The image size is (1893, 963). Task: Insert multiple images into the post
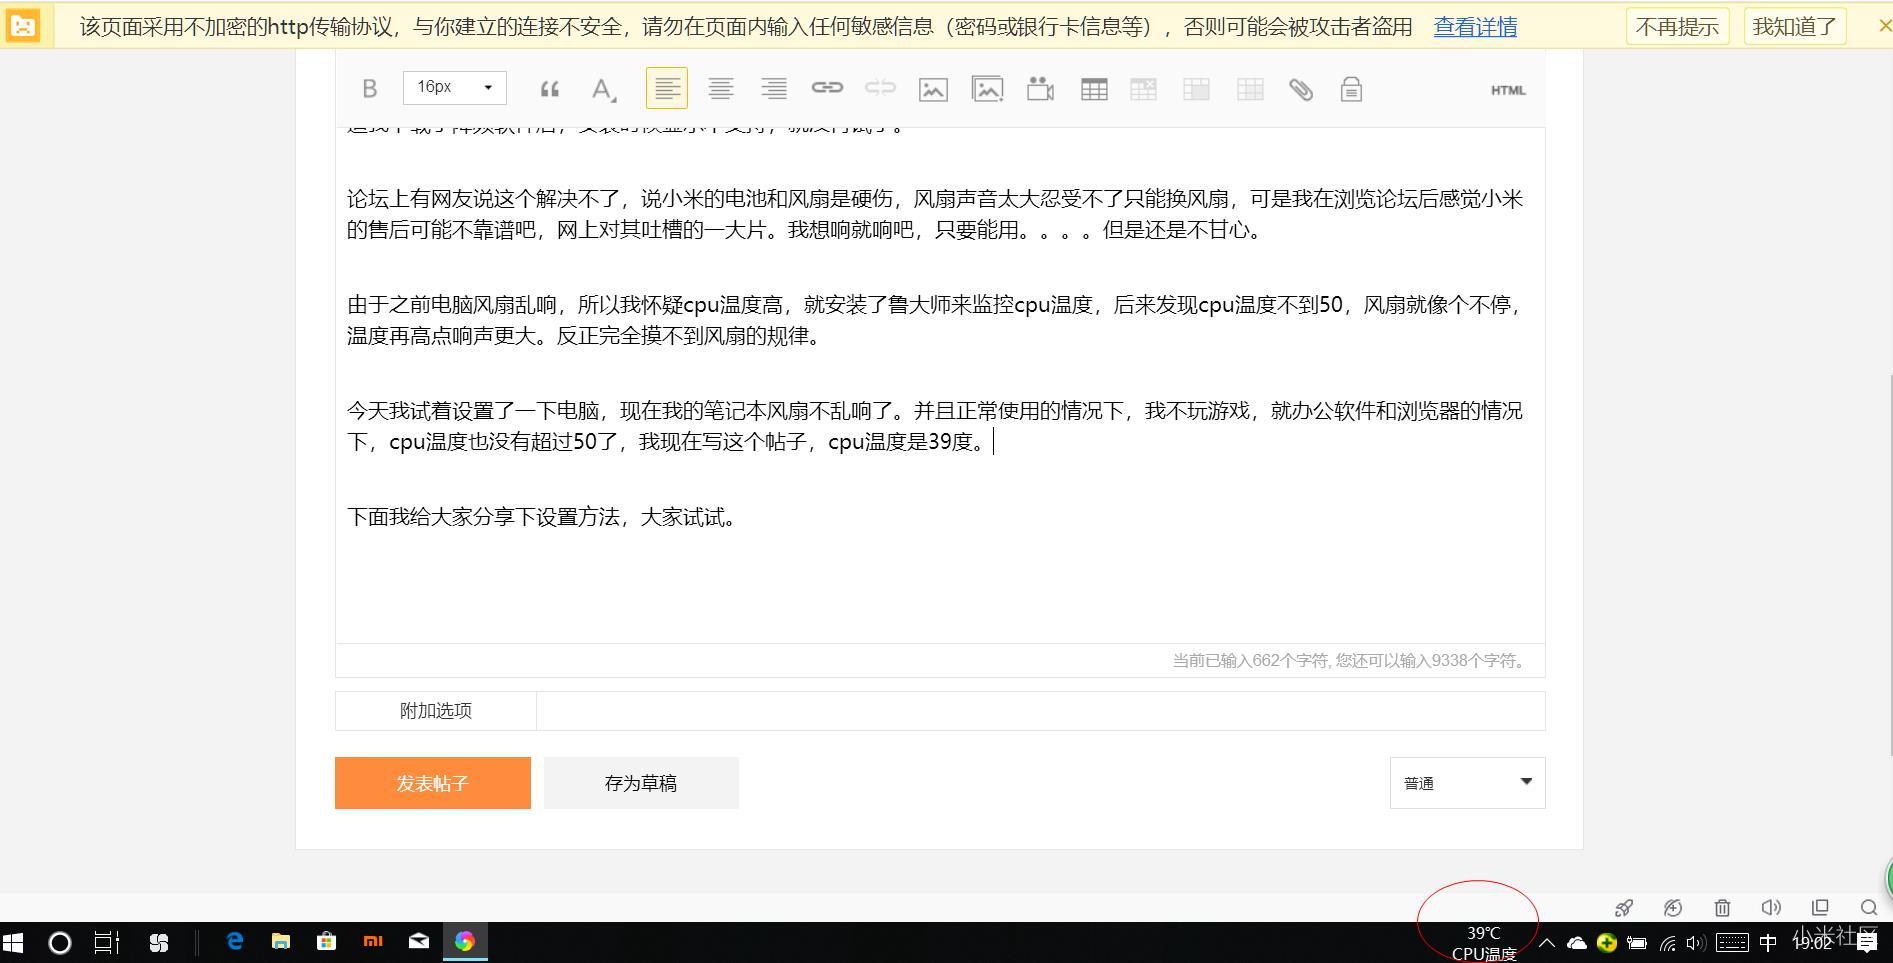[987, 89]
